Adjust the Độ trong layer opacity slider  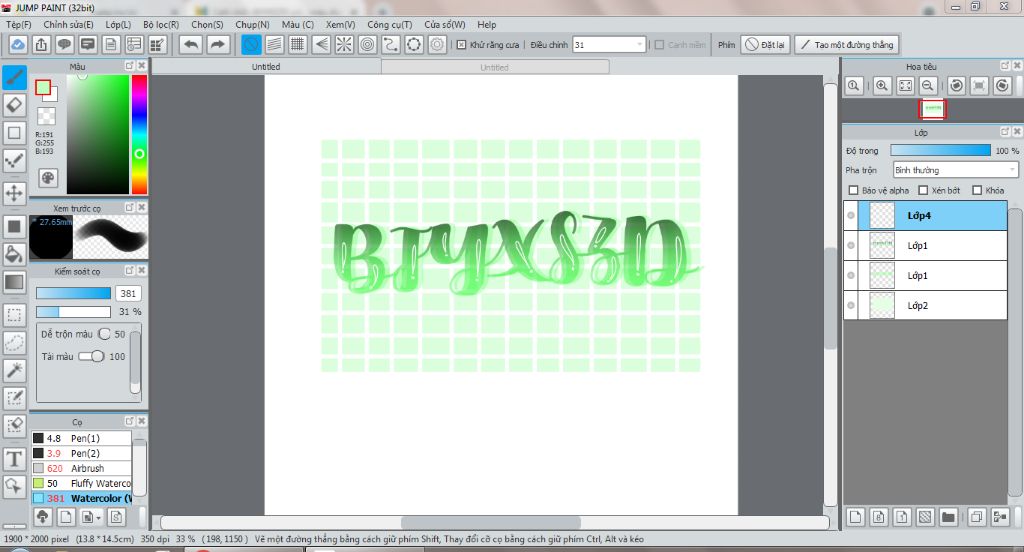pos(940,150)
